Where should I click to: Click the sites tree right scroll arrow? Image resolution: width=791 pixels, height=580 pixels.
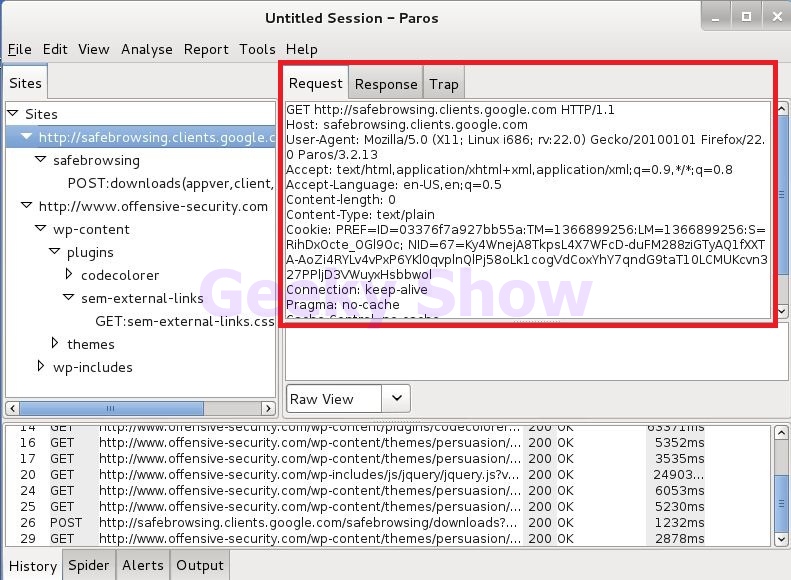pyautogui.click(x=268, y=408)
